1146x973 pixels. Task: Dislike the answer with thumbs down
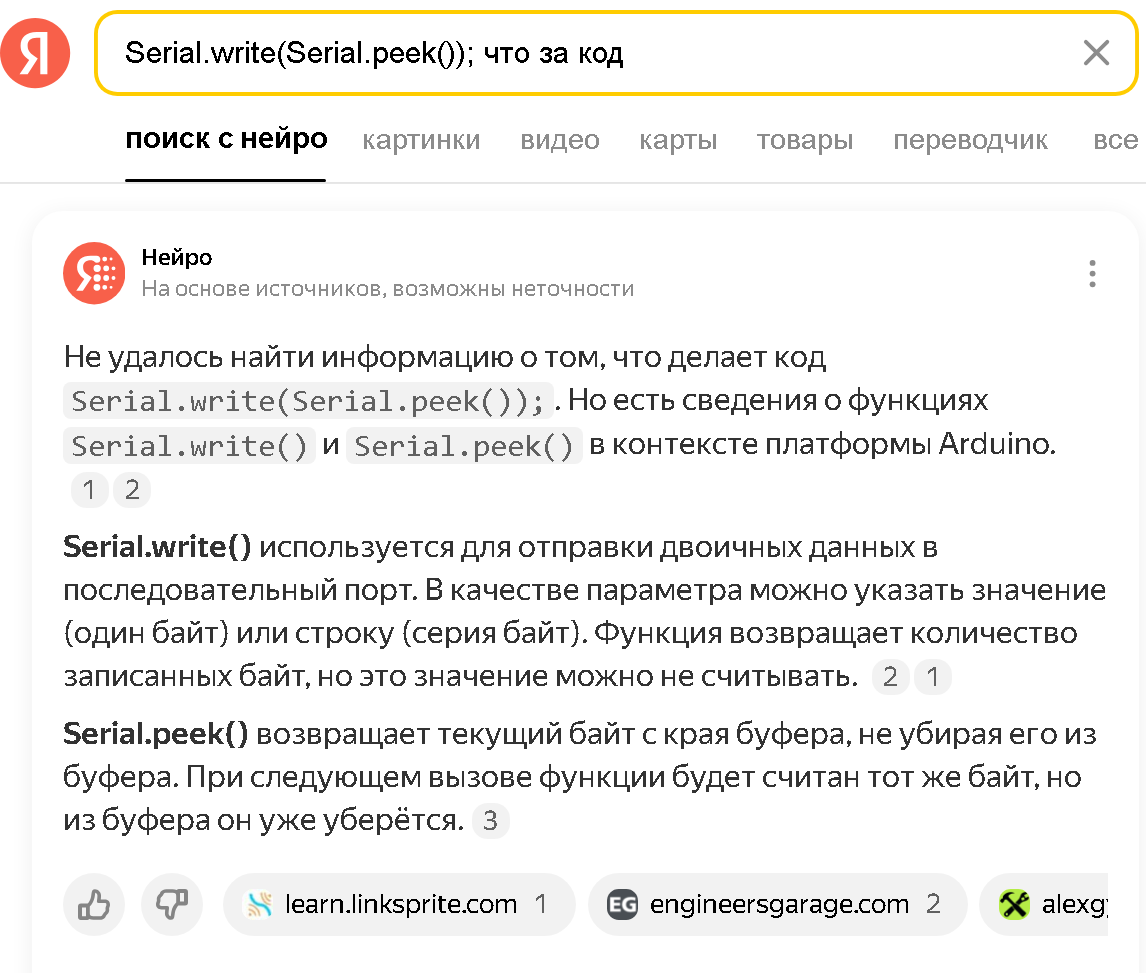(172, 905)
